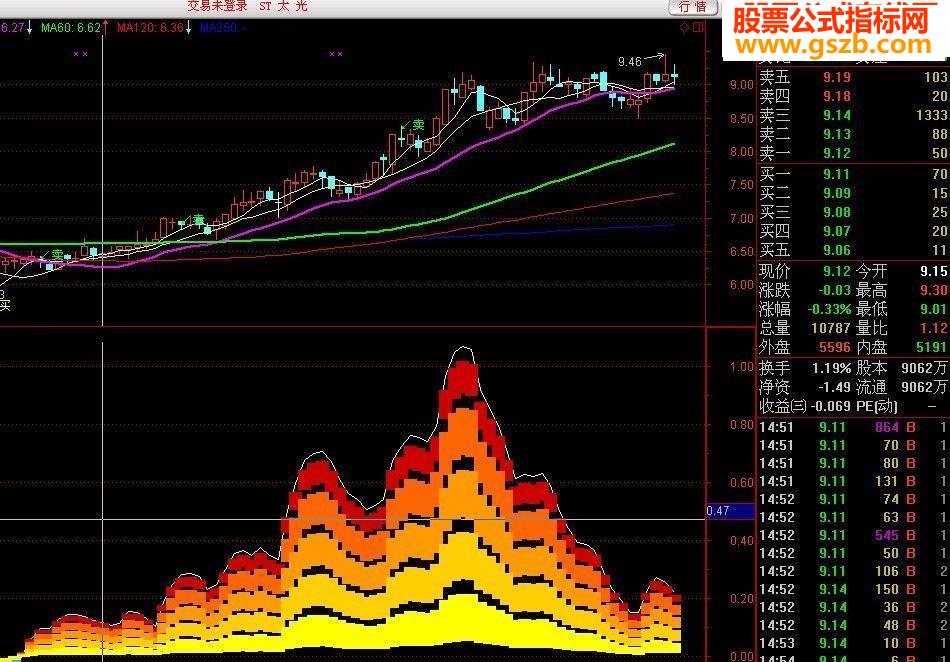Select the 买二 9.09 bid row
950x662 pixels.
click(853, 193)
